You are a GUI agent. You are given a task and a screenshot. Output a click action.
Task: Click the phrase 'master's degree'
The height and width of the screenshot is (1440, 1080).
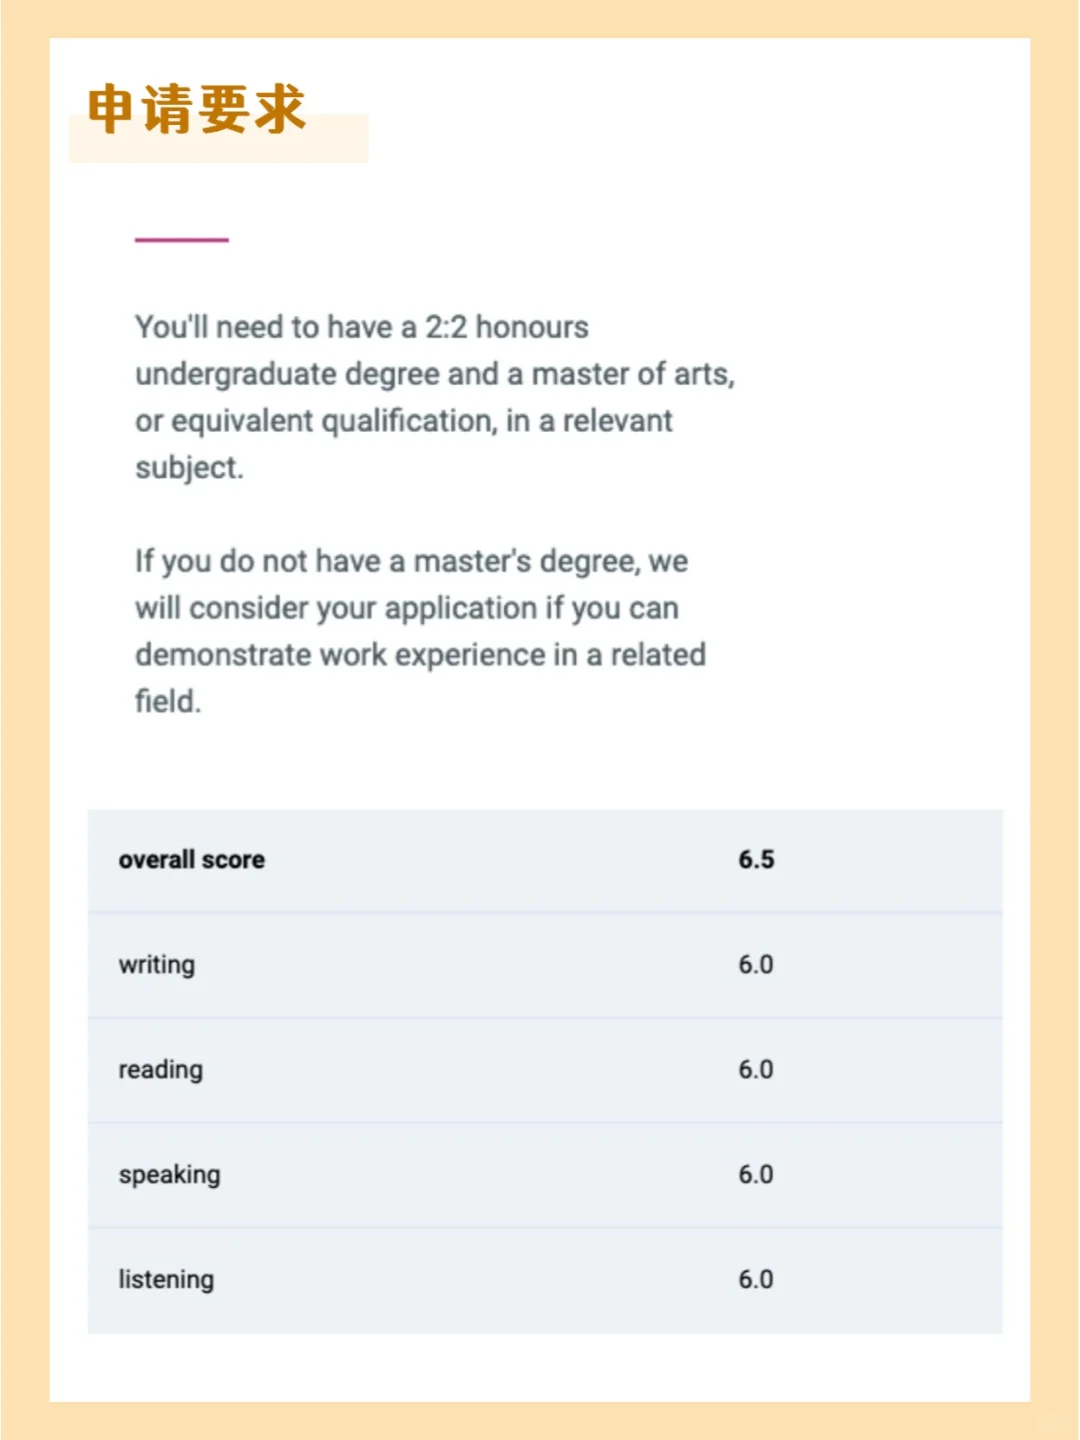point(526,562)
